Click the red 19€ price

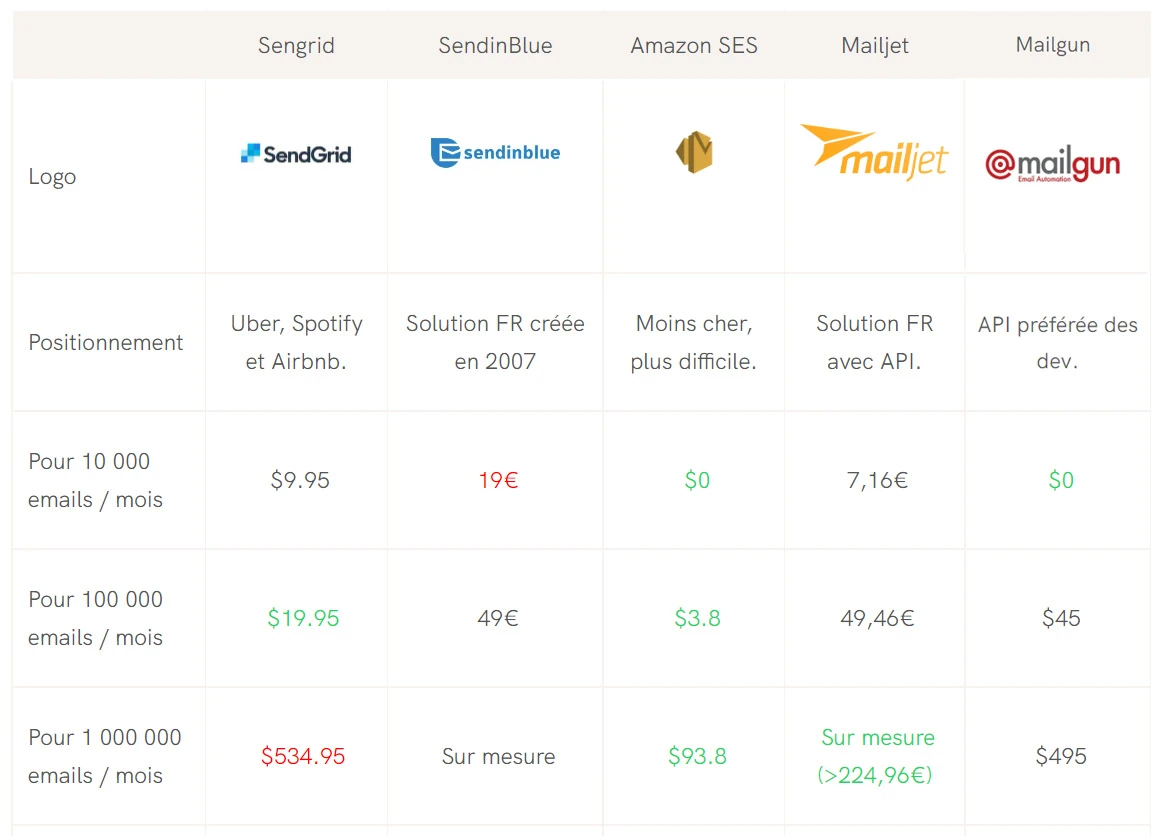click(x=498, y=481)
